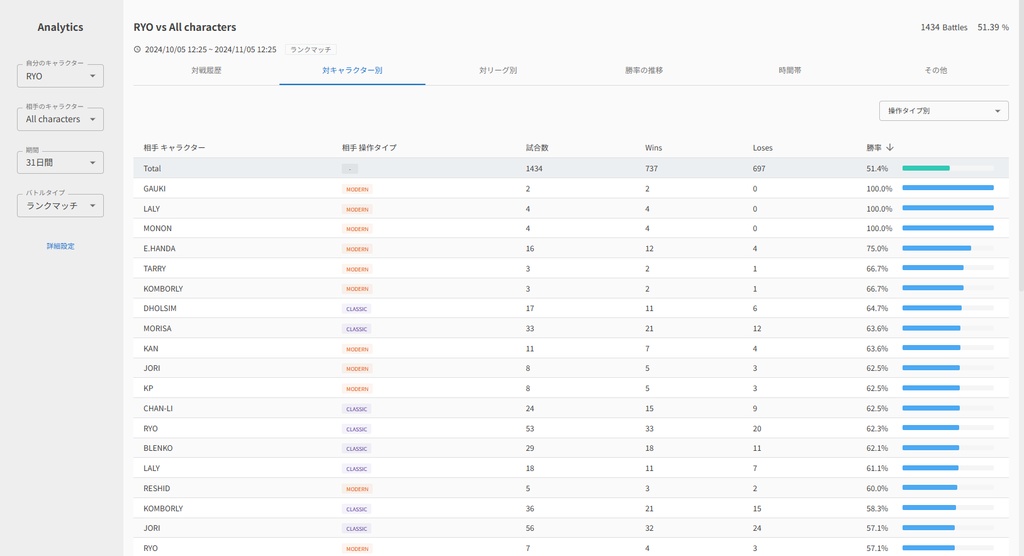Click the 詳細設定 link
The image size is (1024, 556).
pyautogui.click(x=60, y=246)
